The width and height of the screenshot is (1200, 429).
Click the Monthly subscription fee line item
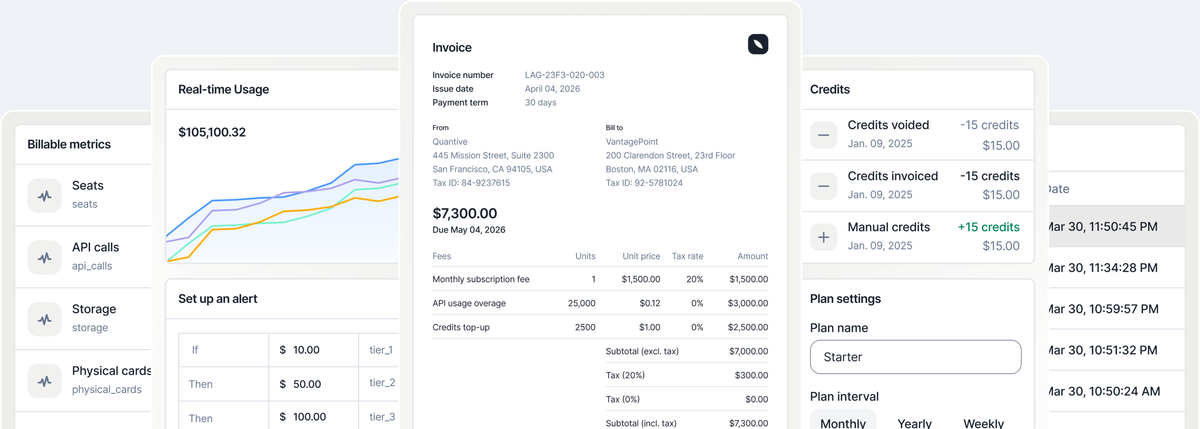pos(600,280)
